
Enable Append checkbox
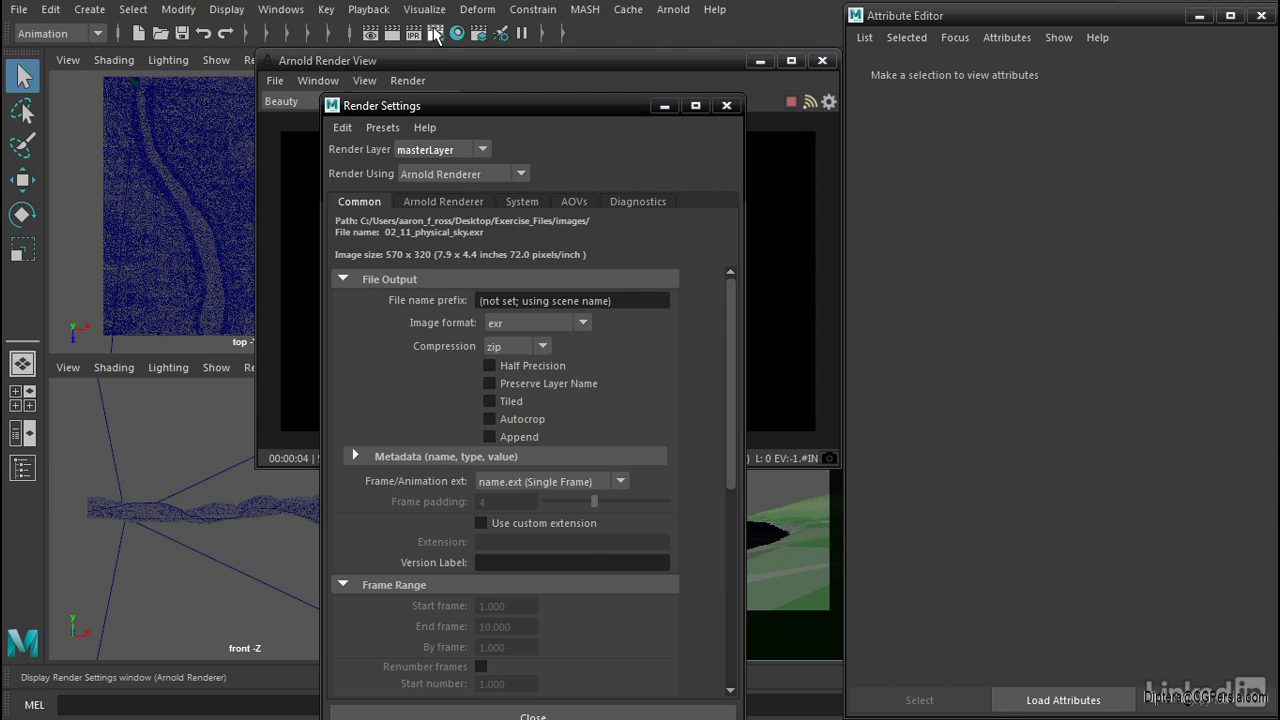click(x=489, y=437)
